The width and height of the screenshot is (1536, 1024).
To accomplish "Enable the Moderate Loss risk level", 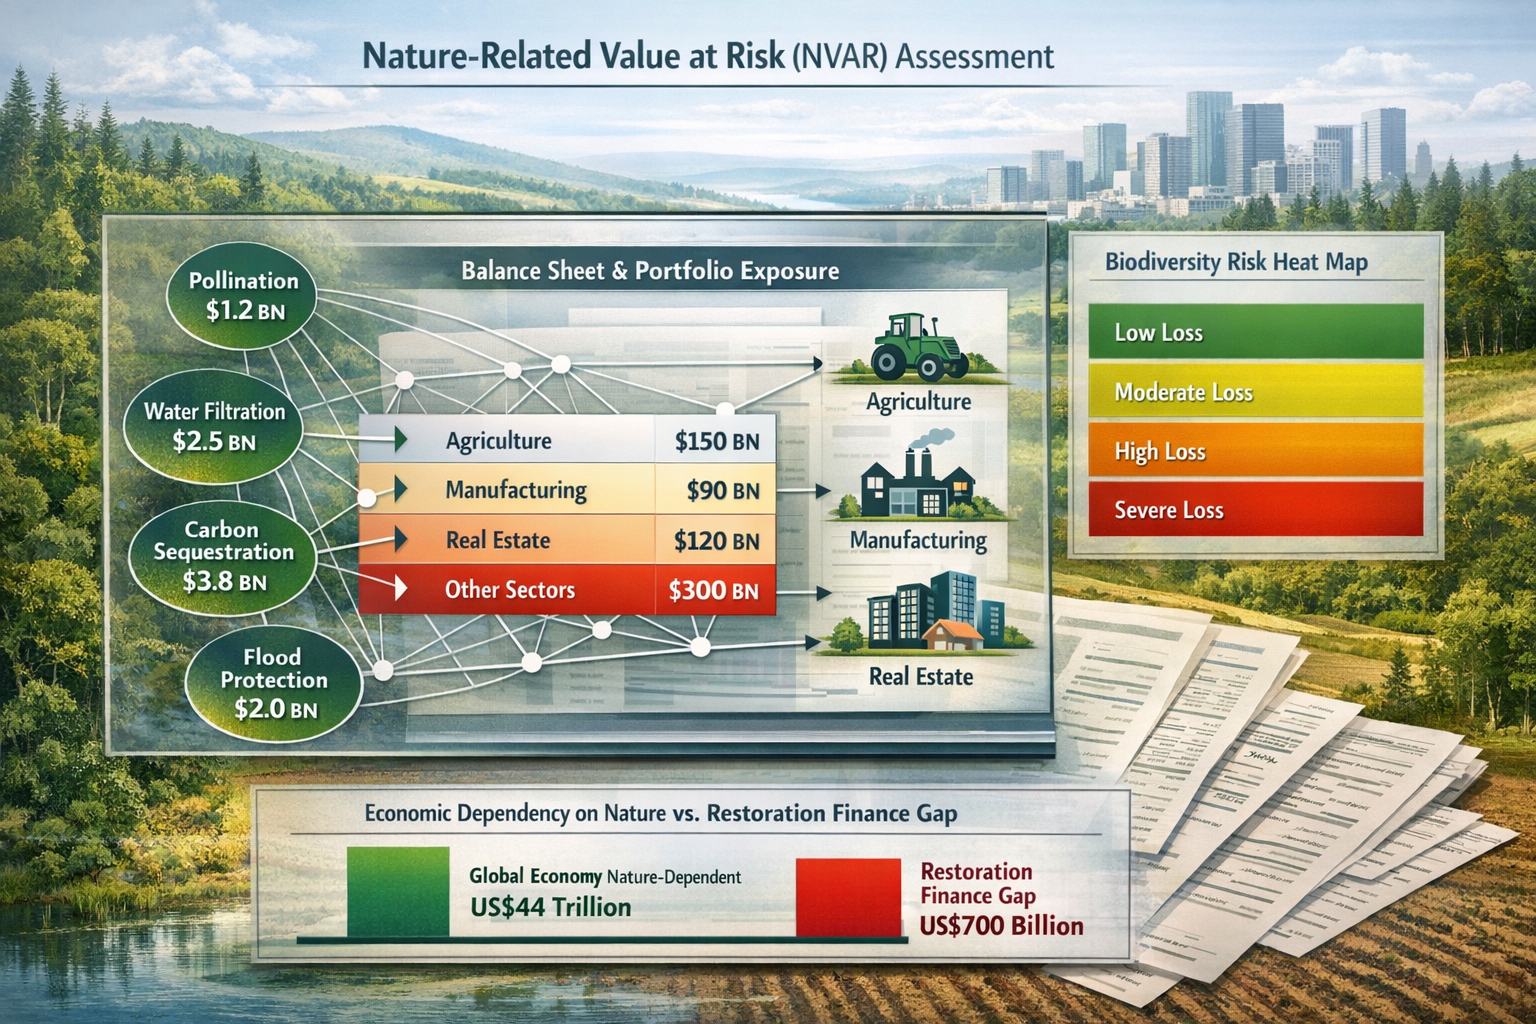I will tap(1254, 392).
